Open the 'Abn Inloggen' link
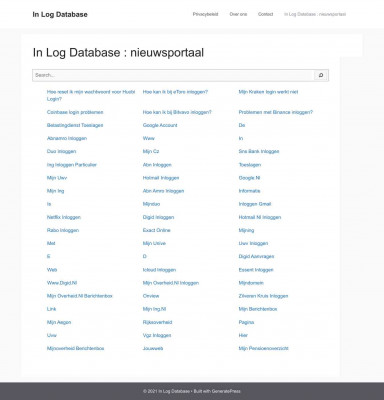 click(x=157, y=165)
